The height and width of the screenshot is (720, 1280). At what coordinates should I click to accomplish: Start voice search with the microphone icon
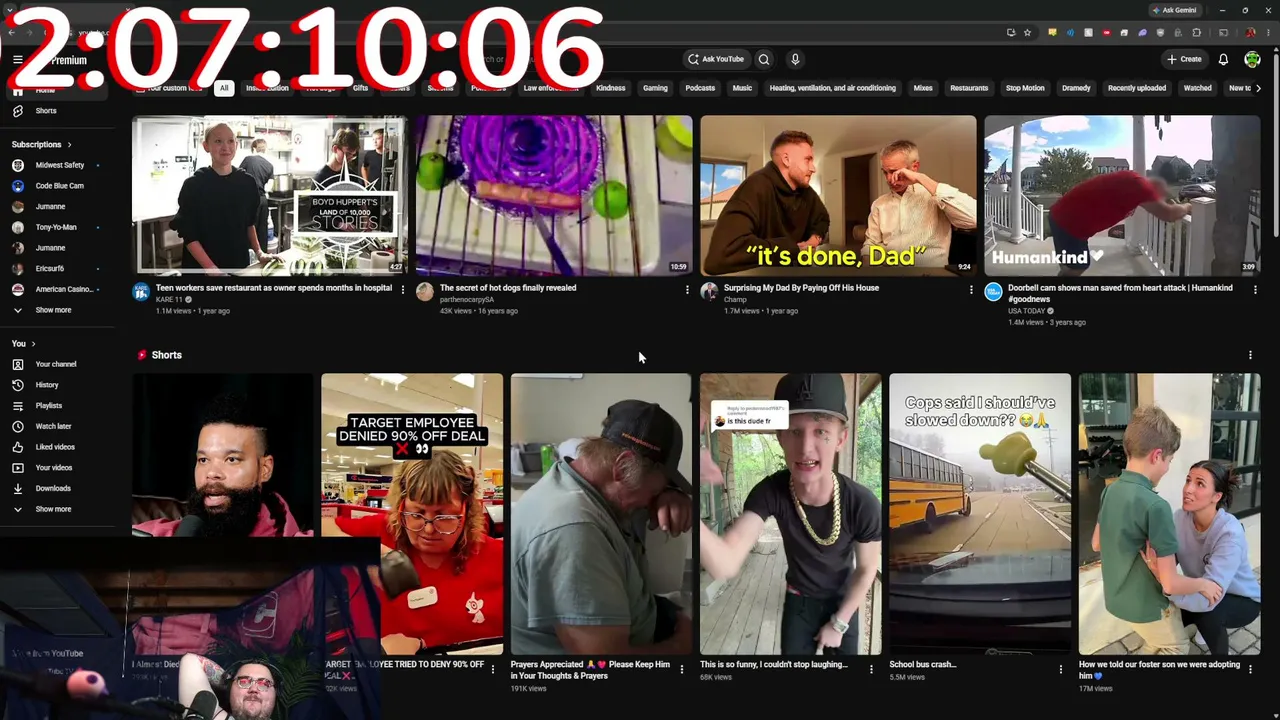(x=795, y=59)
